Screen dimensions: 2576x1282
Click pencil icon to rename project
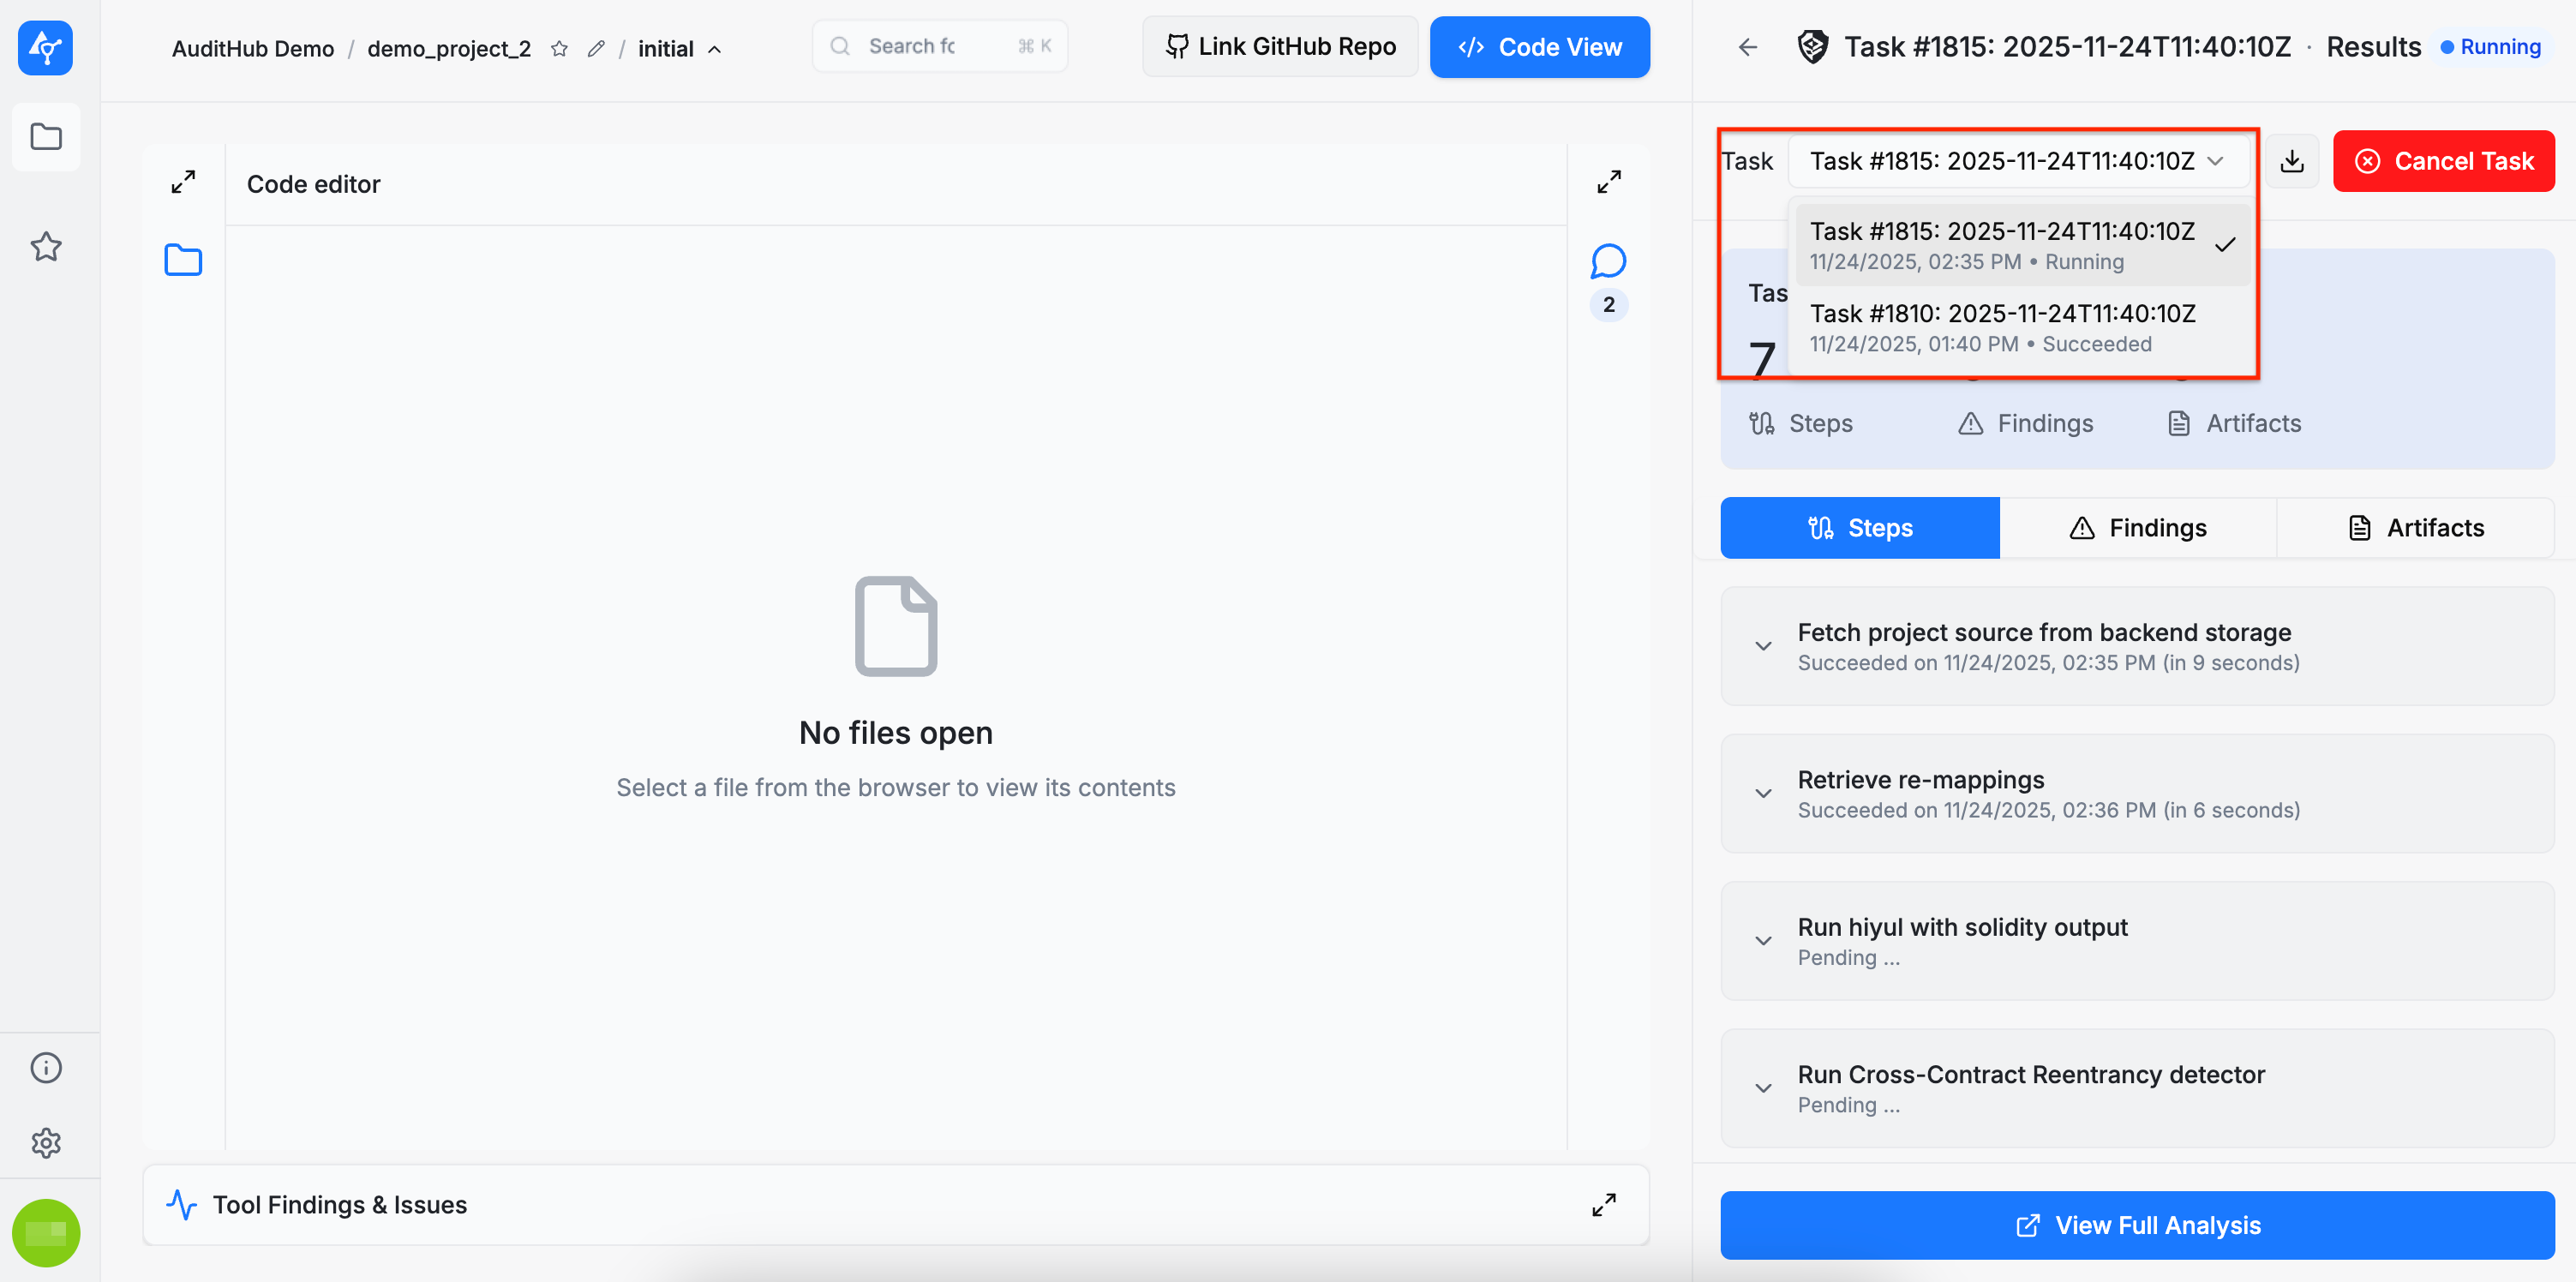tap(596, 49)
